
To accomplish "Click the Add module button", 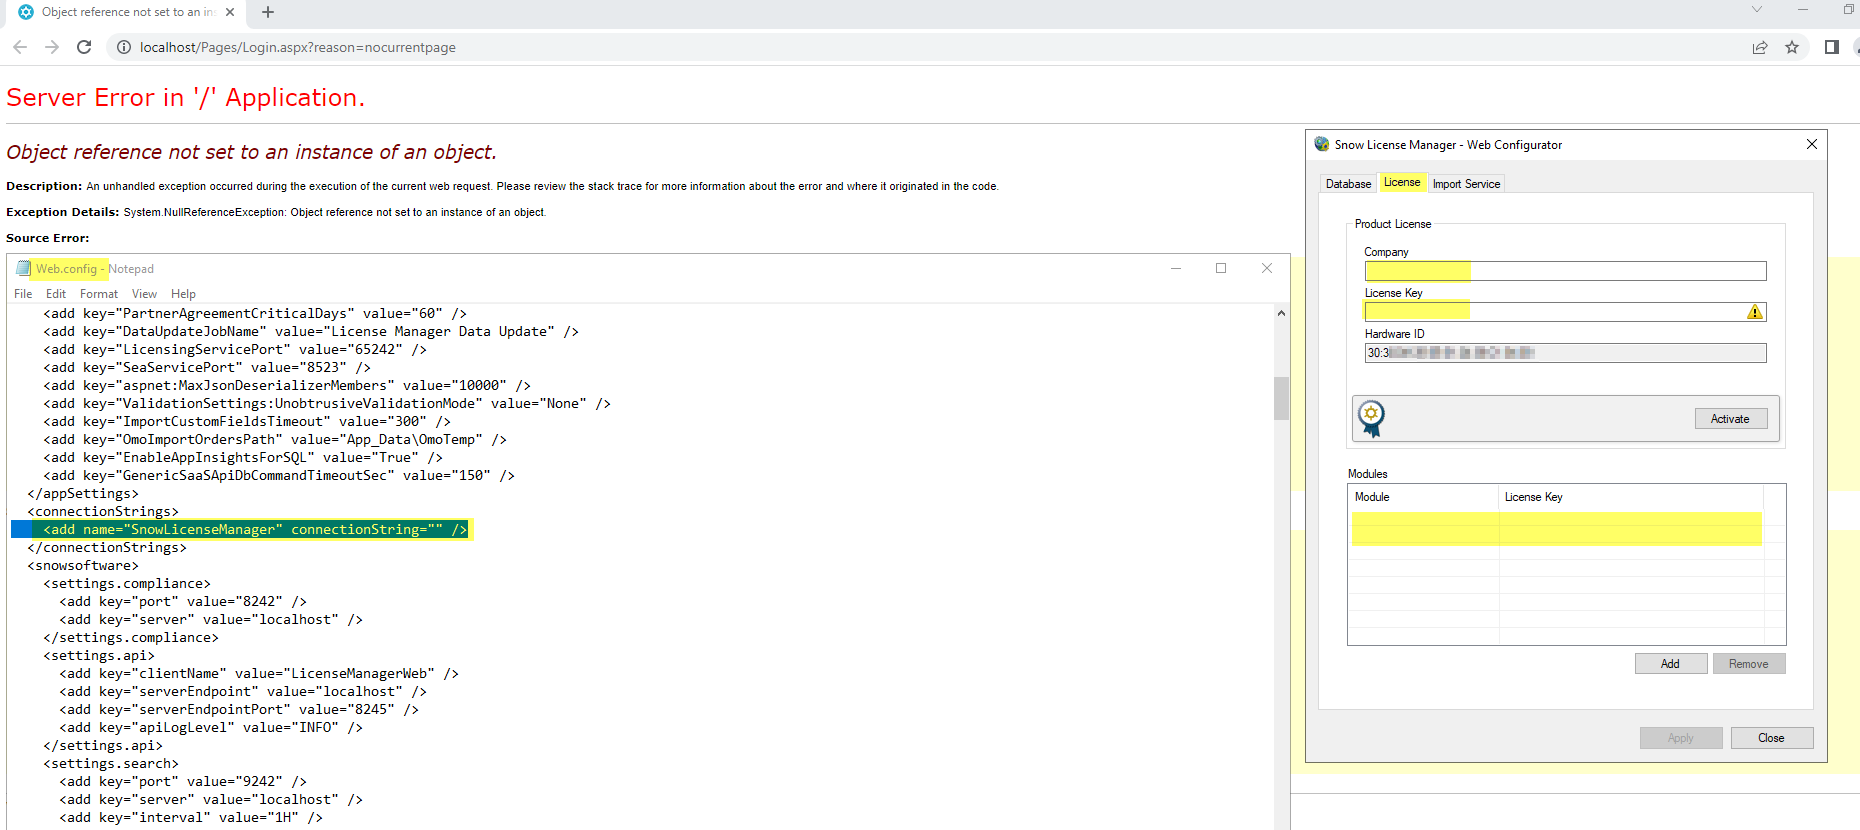I will coord(1671,664).
